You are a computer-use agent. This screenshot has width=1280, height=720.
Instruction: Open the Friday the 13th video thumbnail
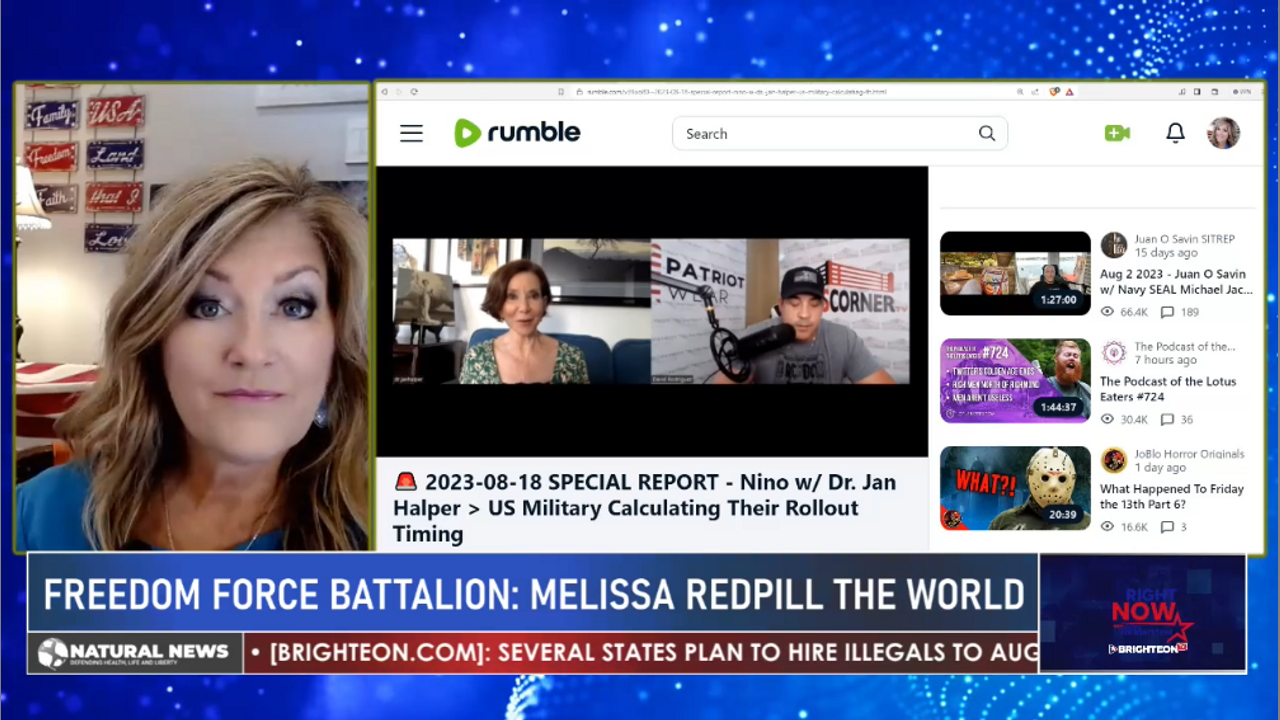[1014, 488]
